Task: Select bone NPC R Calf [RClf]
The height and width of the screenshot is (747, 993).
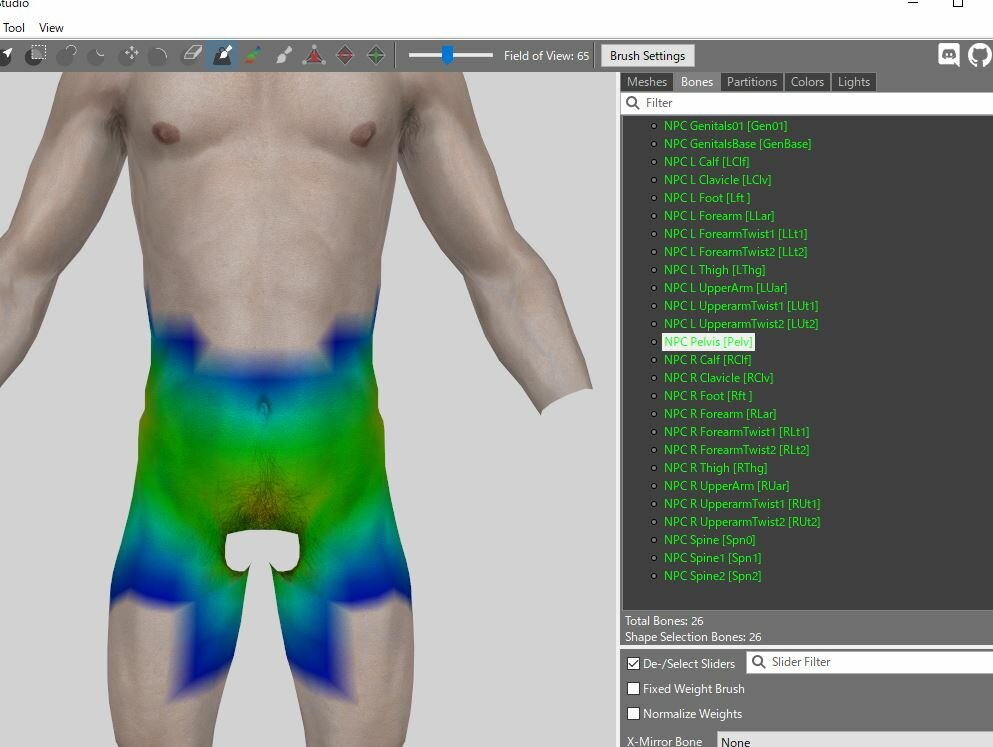Action: (707, 360)
